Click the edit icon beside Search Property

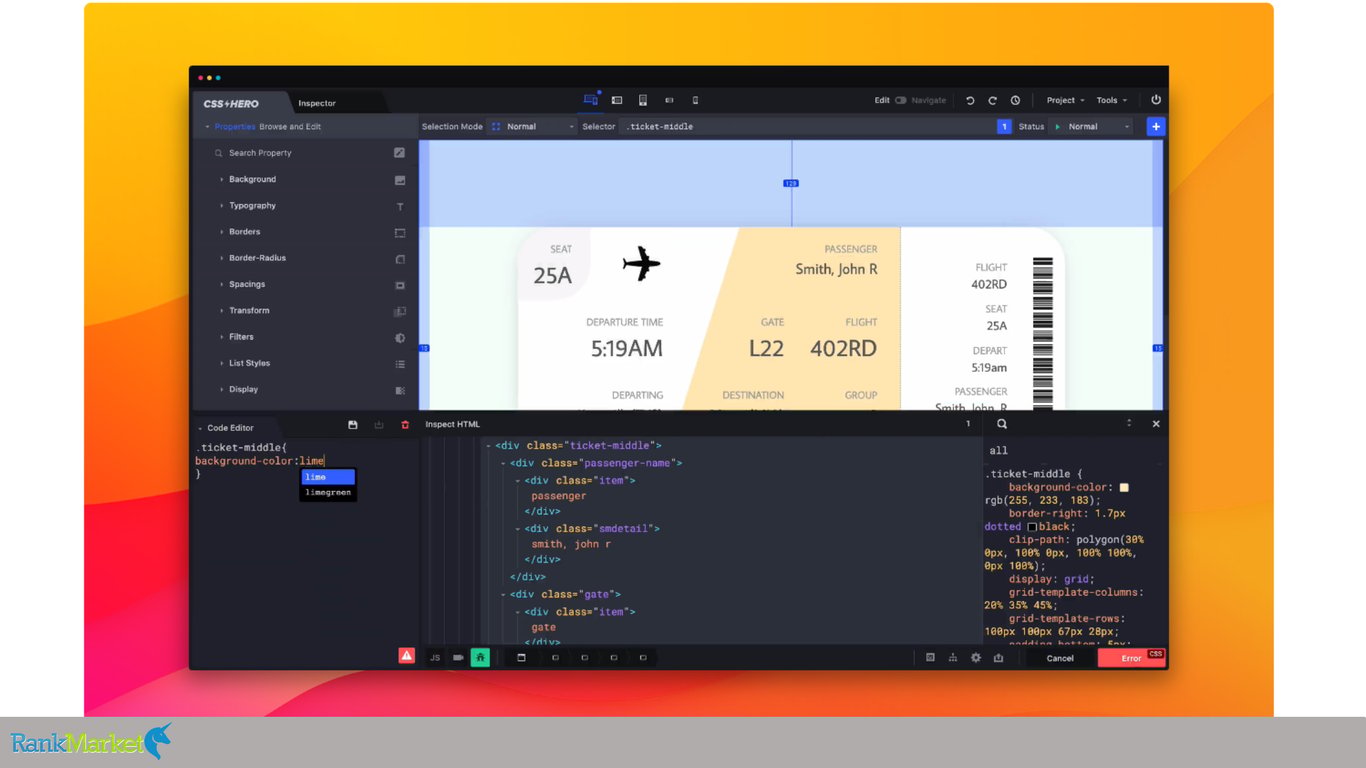click(400, 153)
